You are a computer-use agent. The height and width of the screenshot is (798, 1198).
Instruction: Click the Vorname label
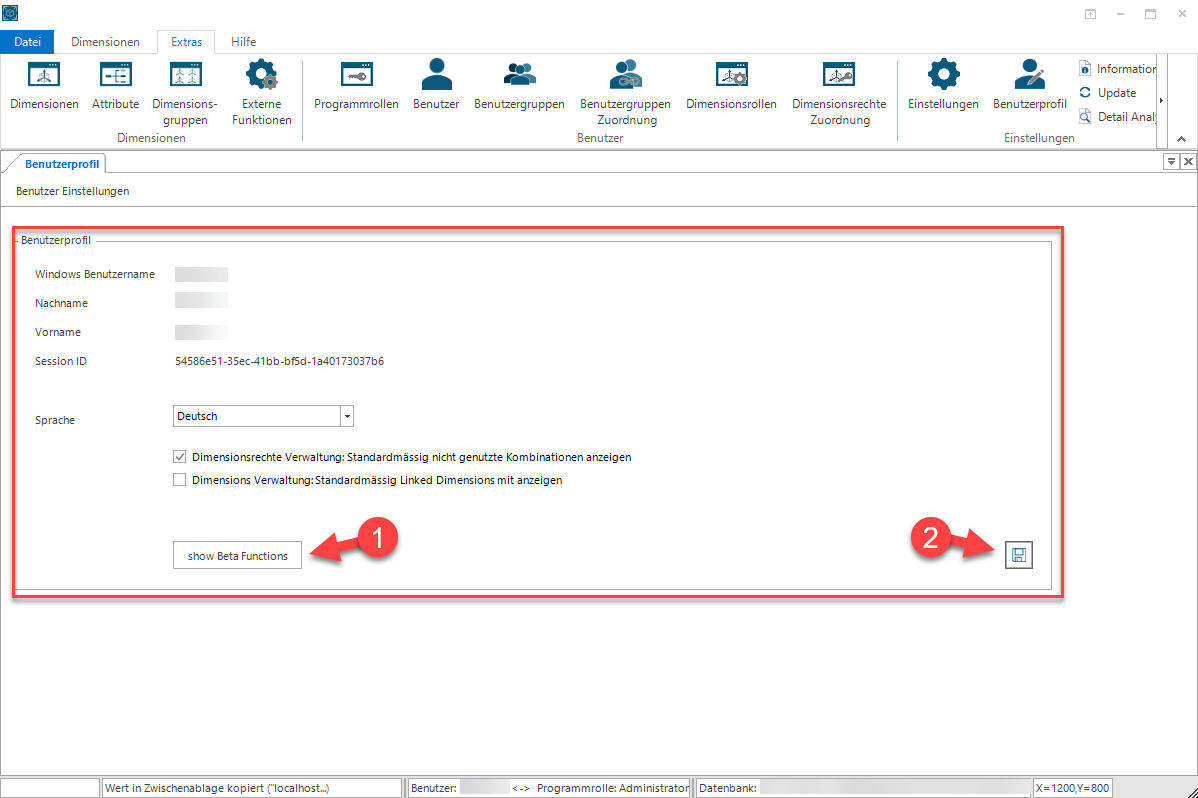click(x=58, y=332)
